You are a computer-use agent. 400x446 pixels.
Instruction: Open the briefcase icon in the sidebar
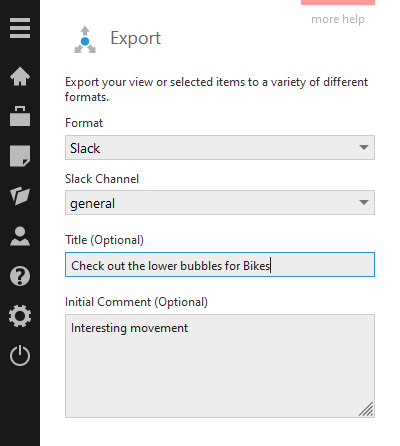[20, 116]
